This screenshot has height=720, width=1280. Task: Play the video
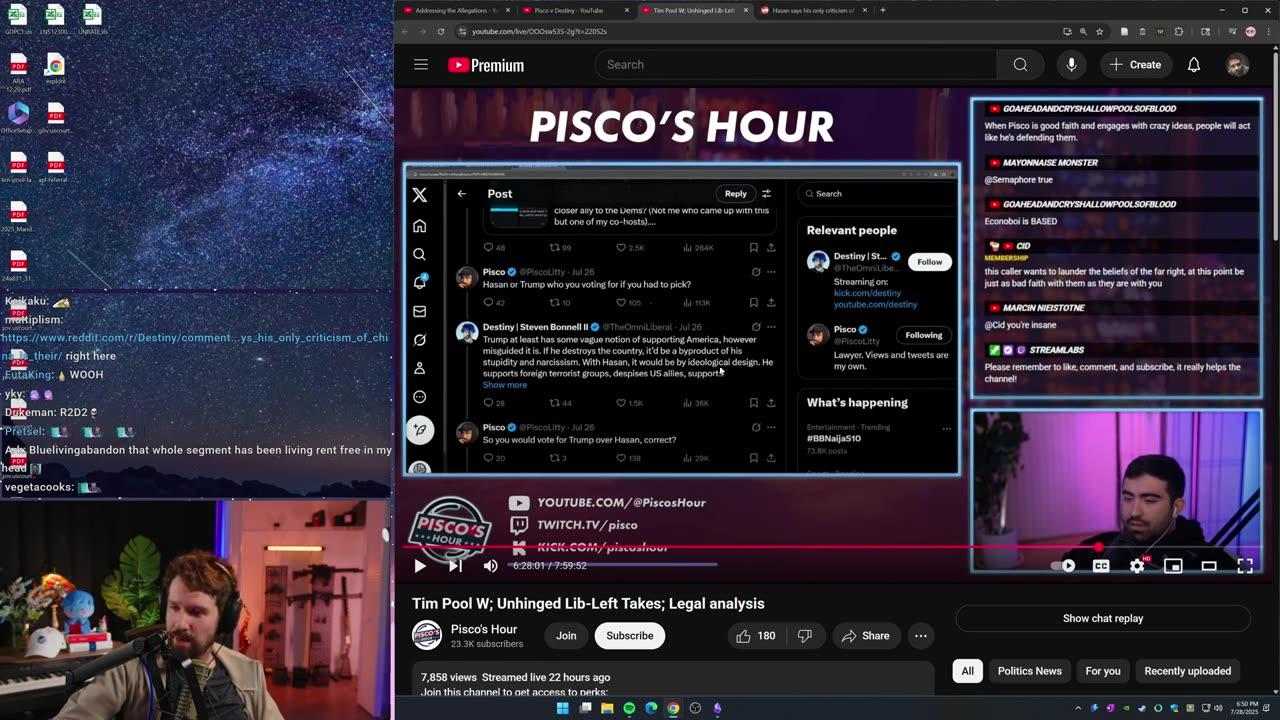coord(420,566)
